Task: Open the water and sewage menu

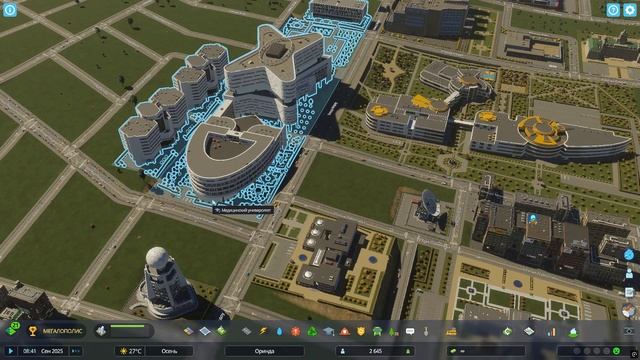Action: coord(279,331)
